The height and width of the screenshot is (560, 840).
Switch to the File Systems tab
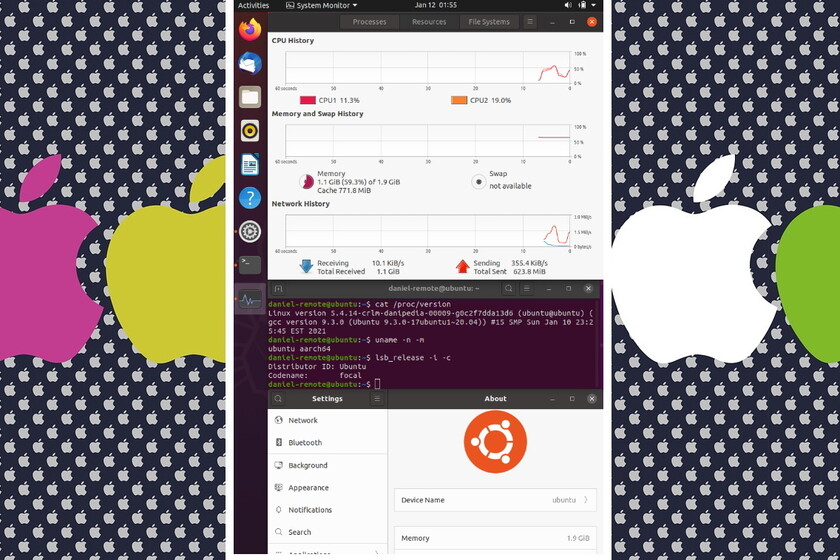pos(489,22)
